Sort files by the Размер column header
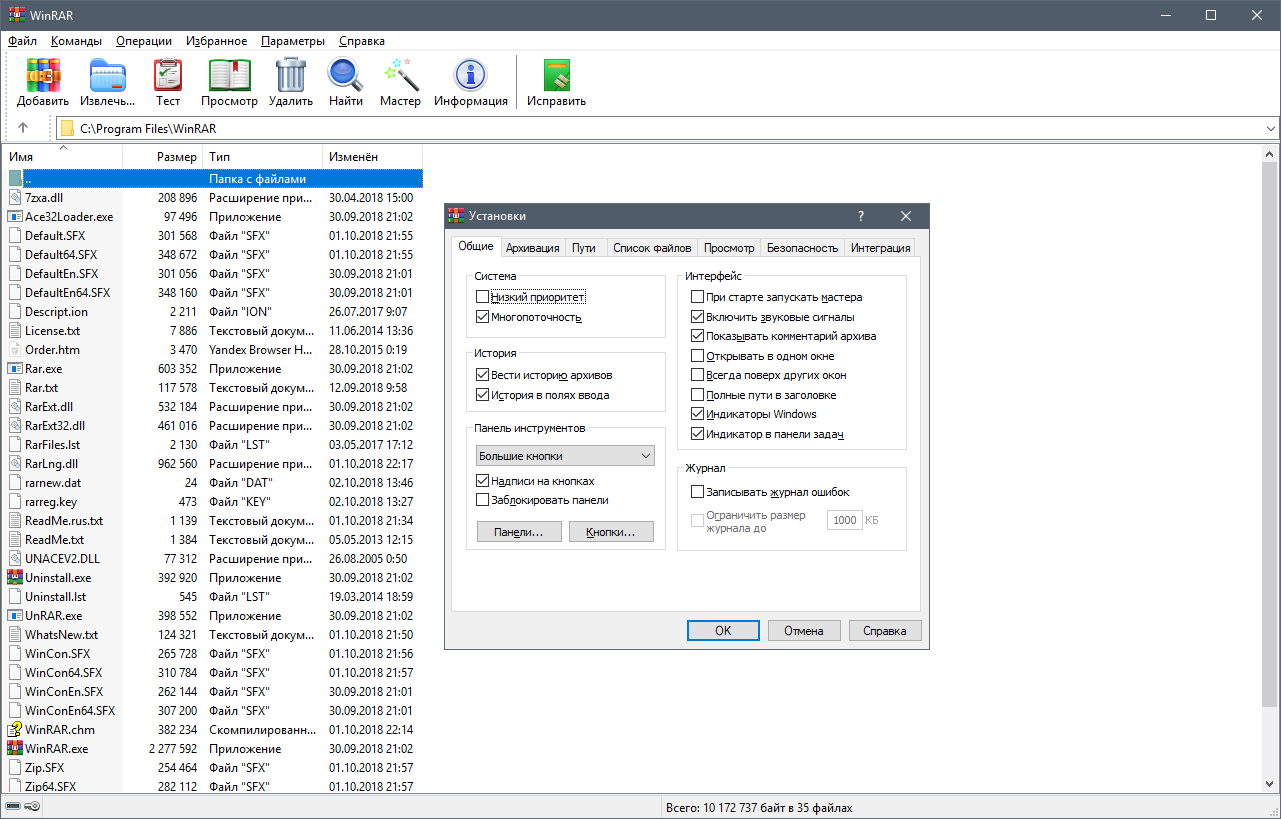This screenshot has width=1281, height=819. pyautogui.click(x=163, y=157)
